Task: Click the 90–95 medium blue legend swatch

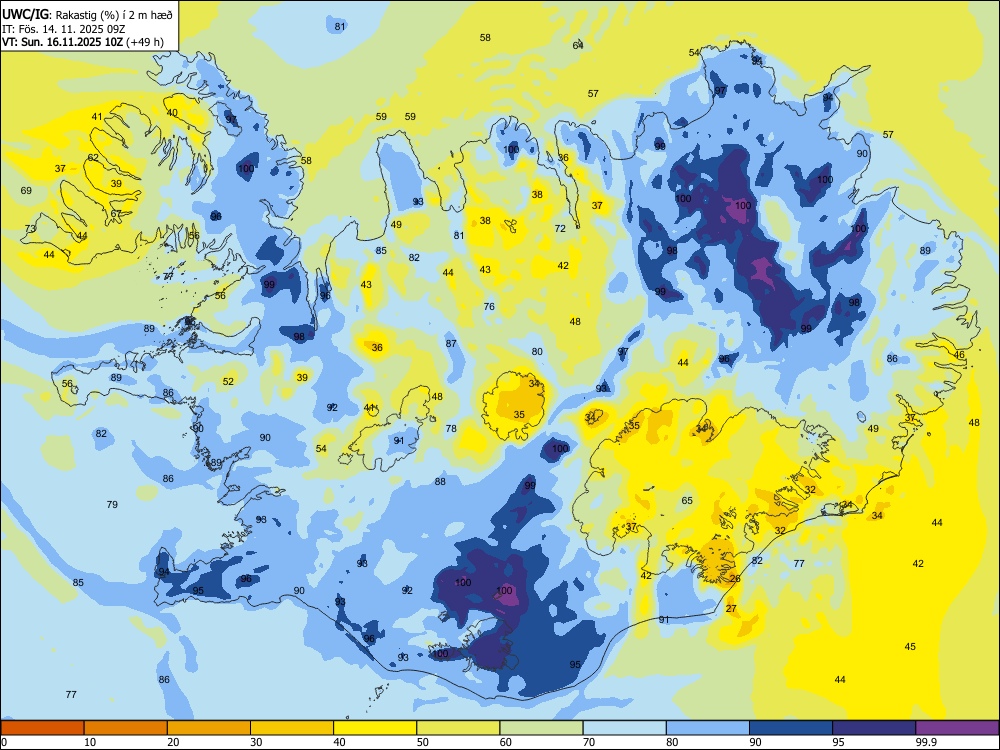Action: tap(791, 728)
